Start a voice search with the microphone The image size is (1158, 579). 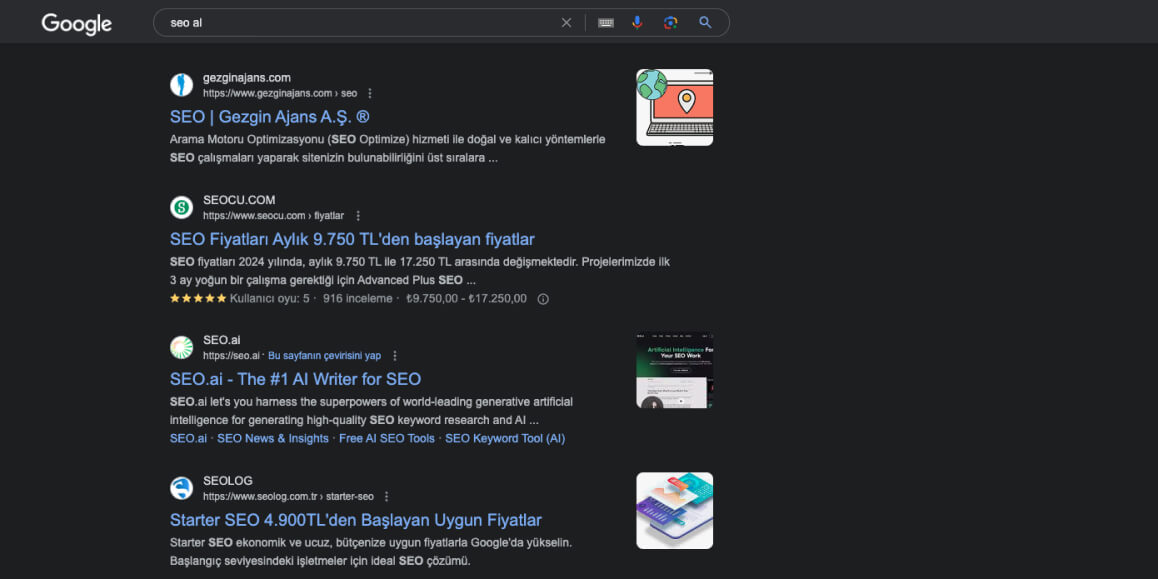(637, 23)
